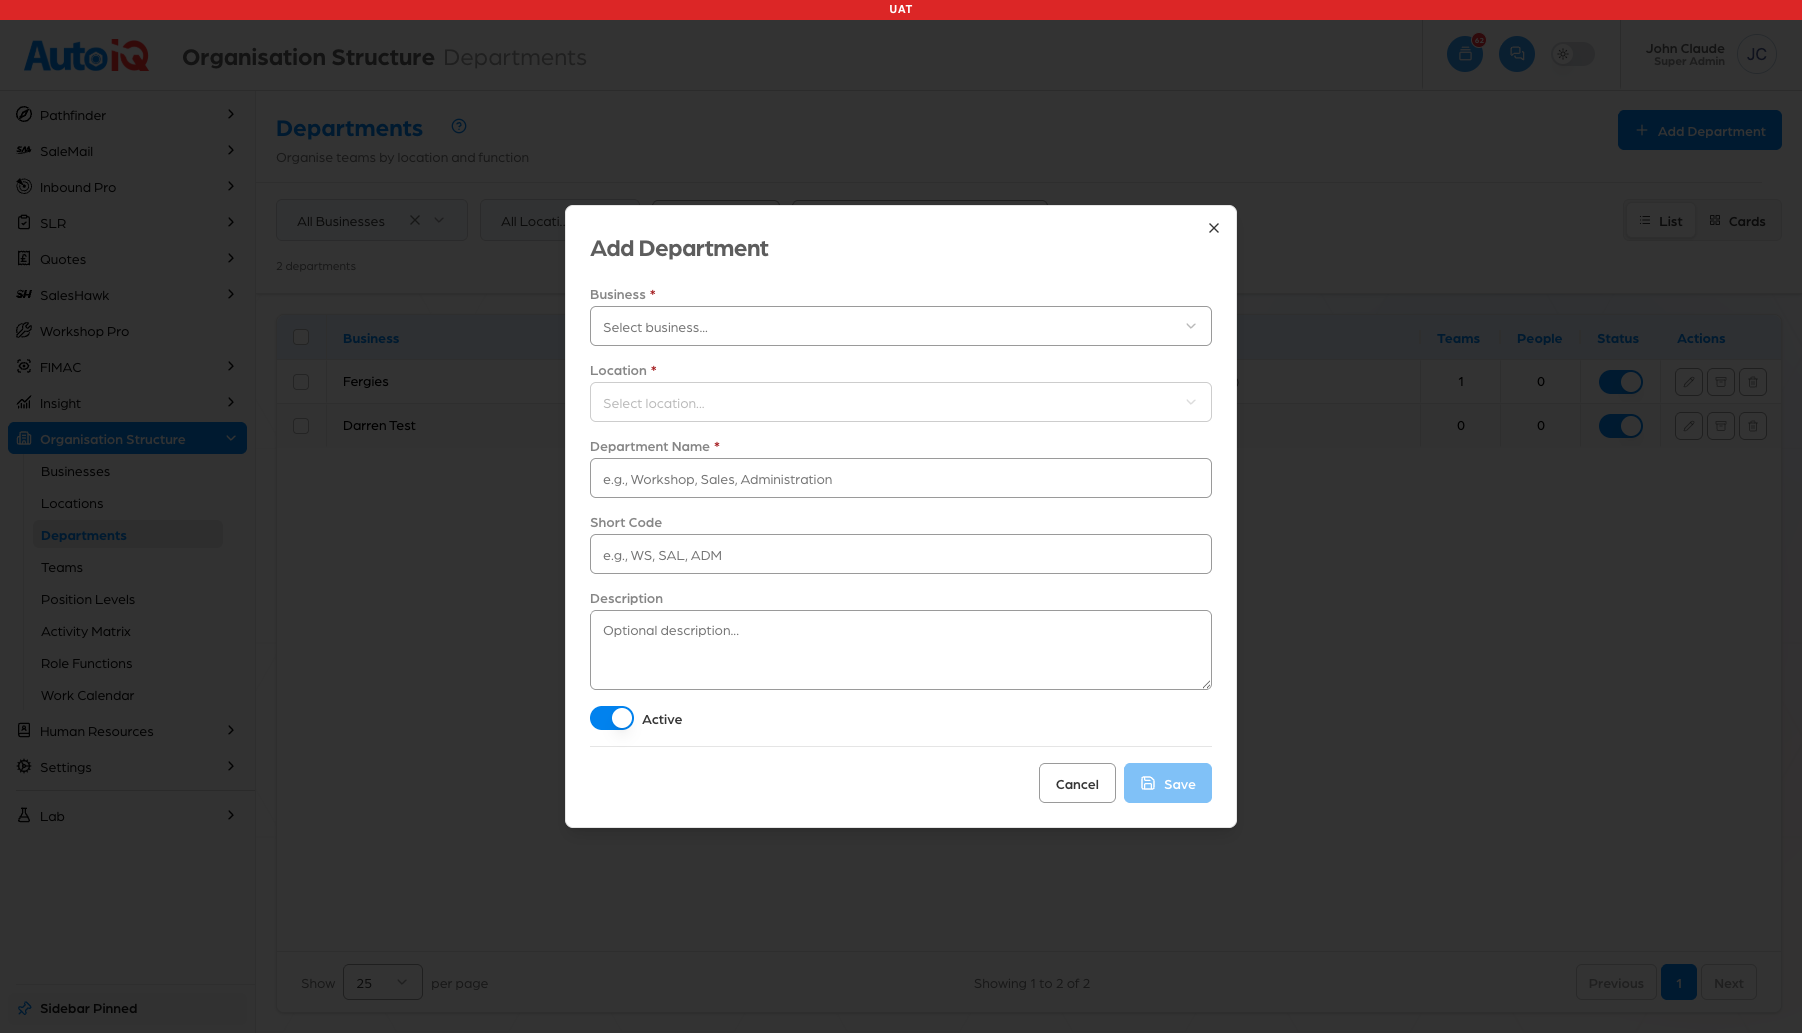Open the Select location dropdown
1802x1033 pixels.
point(901,402)
